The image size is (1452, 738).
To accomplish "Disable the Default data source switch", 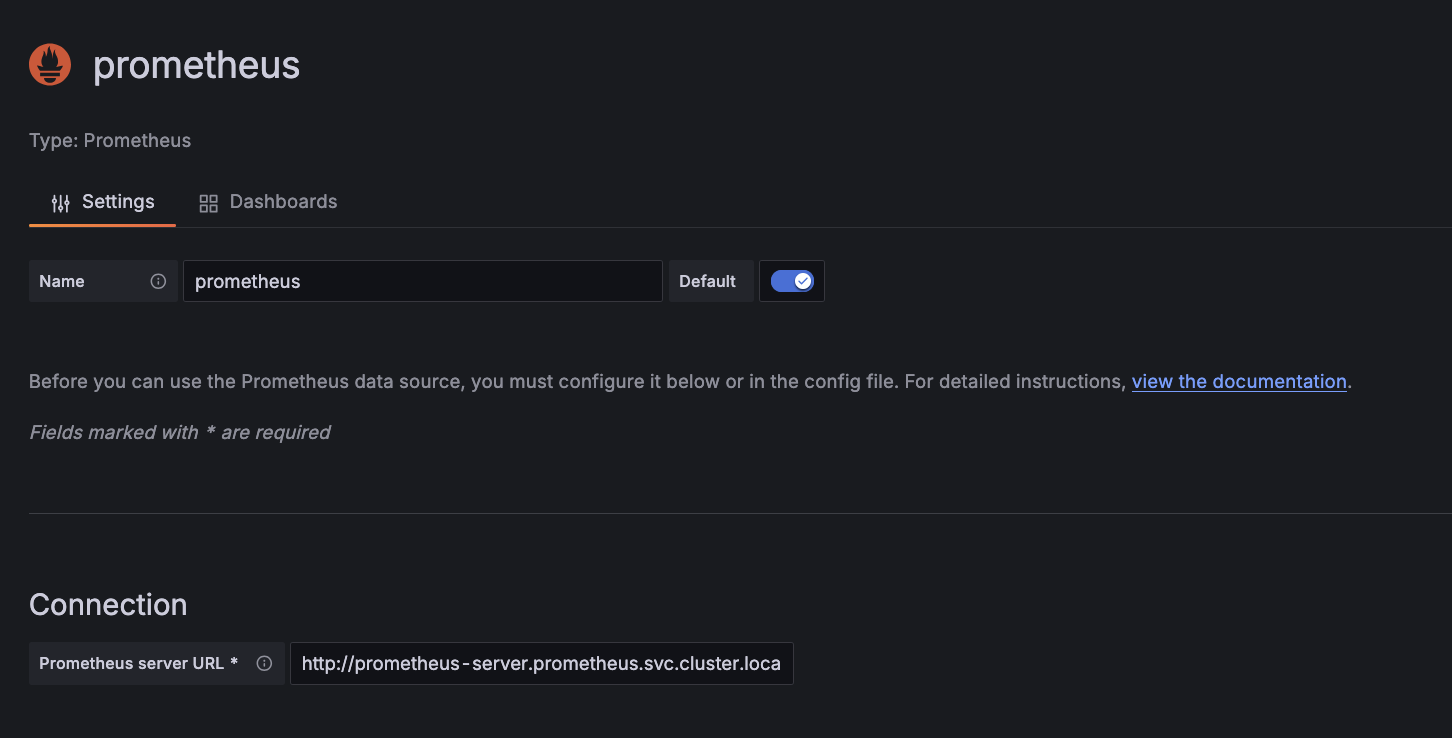I will coord(791,281).
